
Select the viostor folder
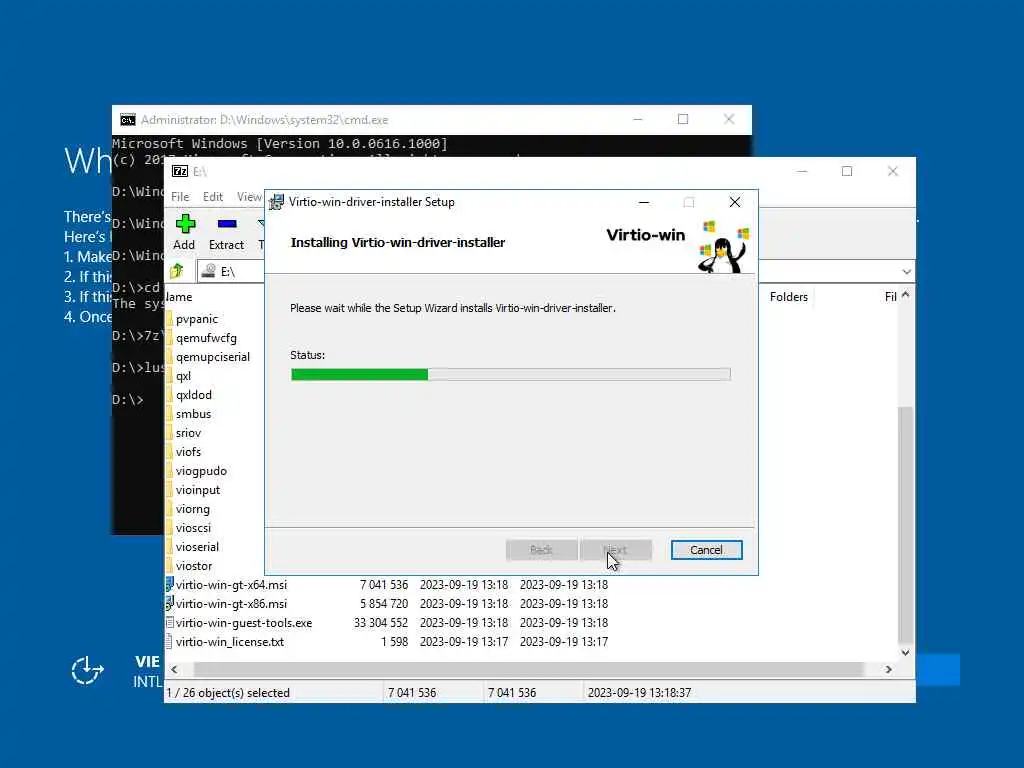pyautogui.click(x=193, y=566)
